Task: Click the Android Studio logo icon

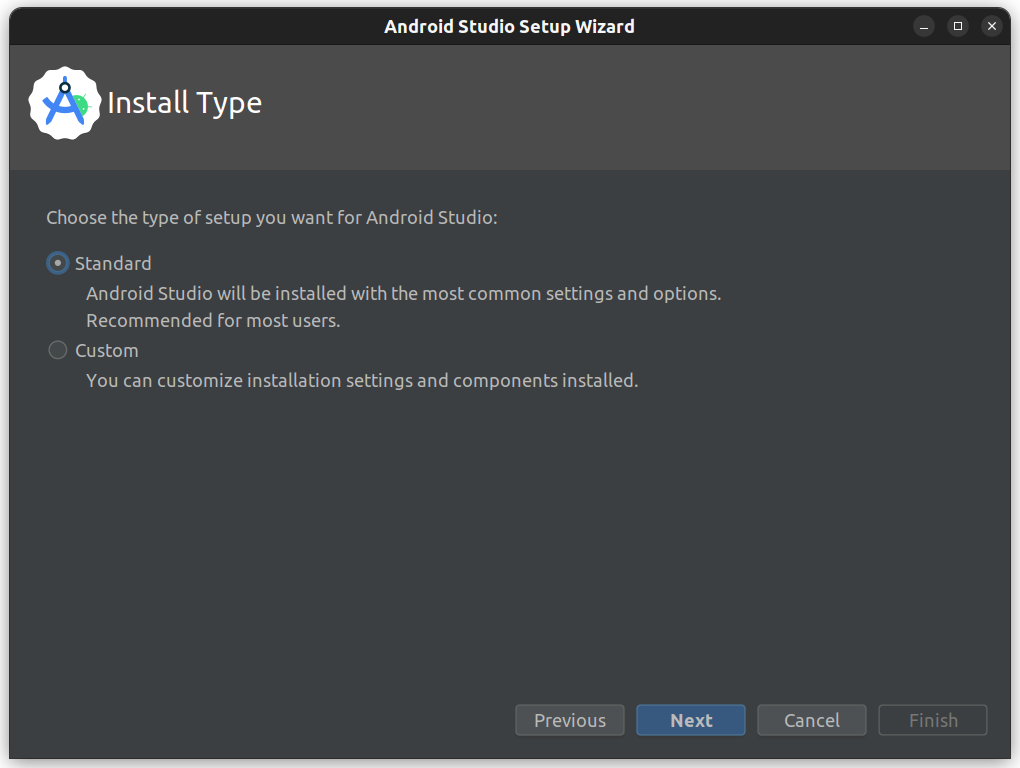Action: coord(64,103)
